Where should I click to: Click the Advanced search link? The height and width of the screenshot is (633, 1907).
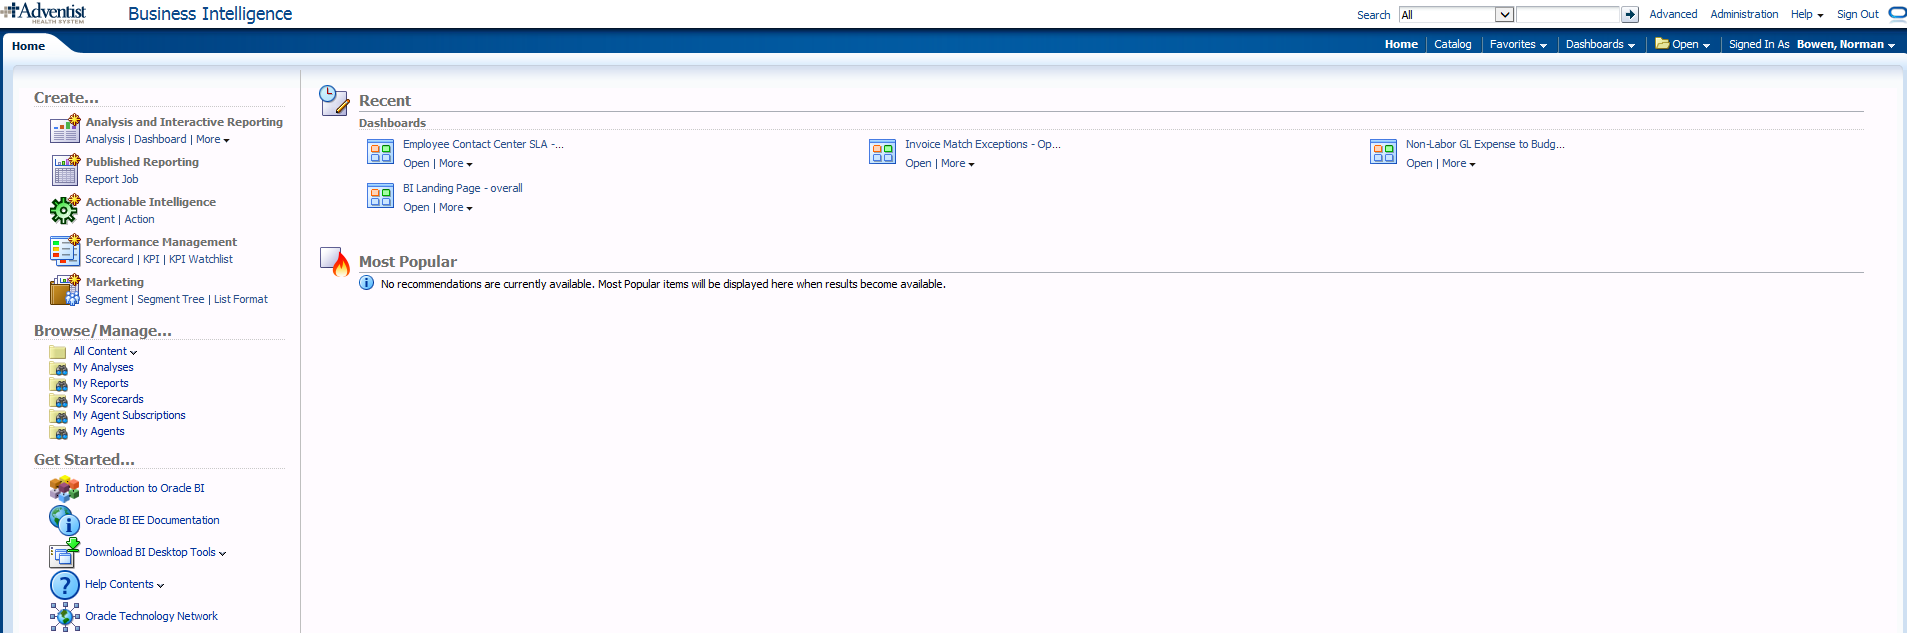(1673, 14)
